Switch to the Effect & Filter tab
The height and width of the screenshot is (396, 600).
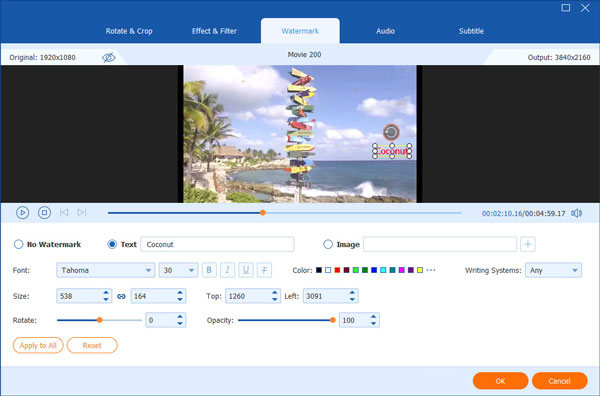point(214,31)
